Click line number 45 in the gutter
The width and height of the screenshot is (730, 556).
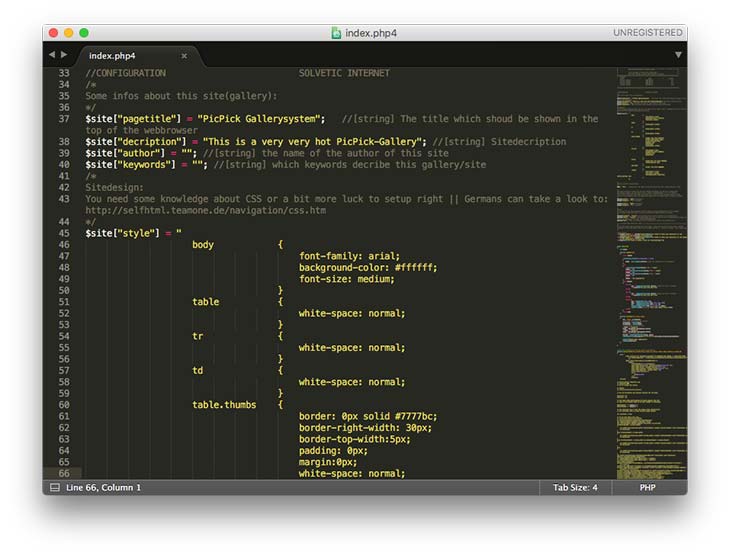64,233
